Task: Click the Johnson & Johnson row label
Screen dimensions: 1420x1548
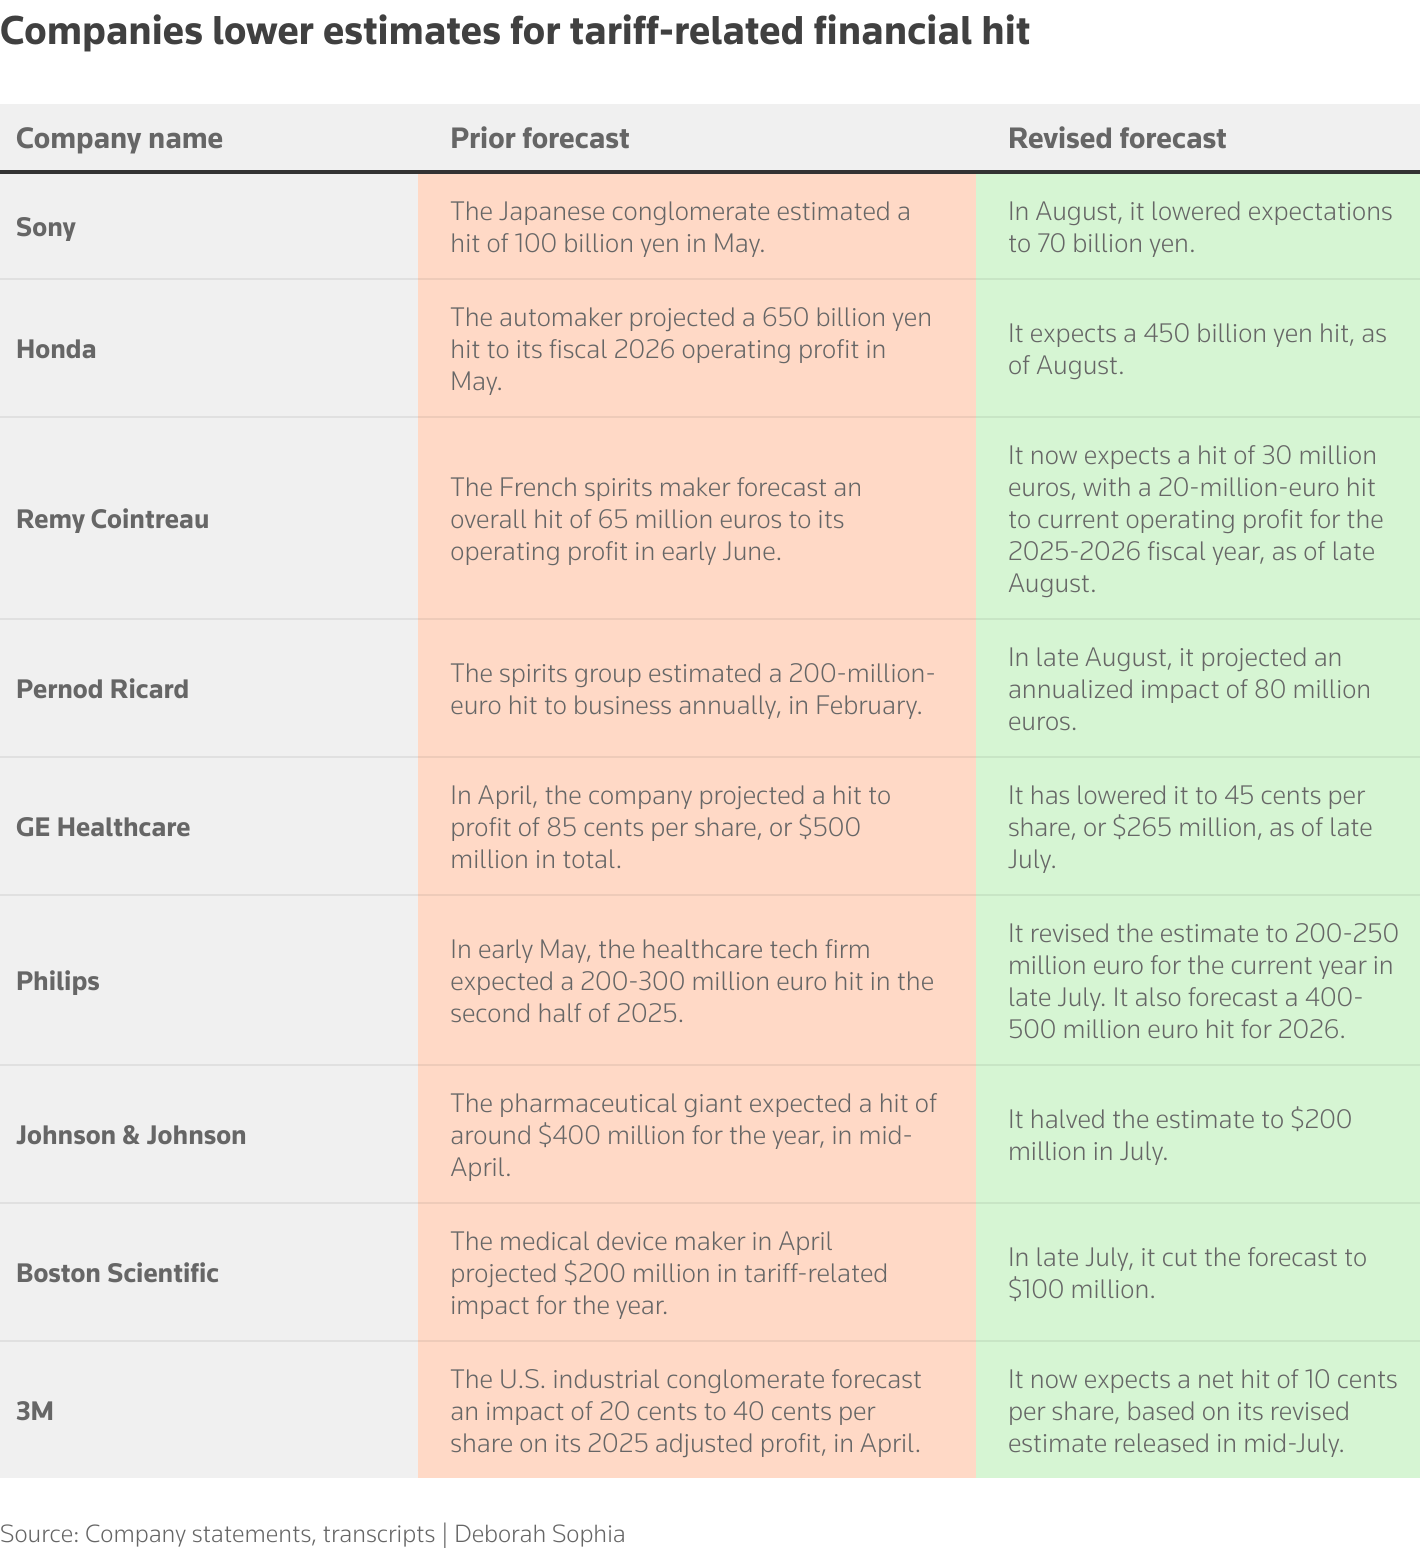Action: (131, 1135)
